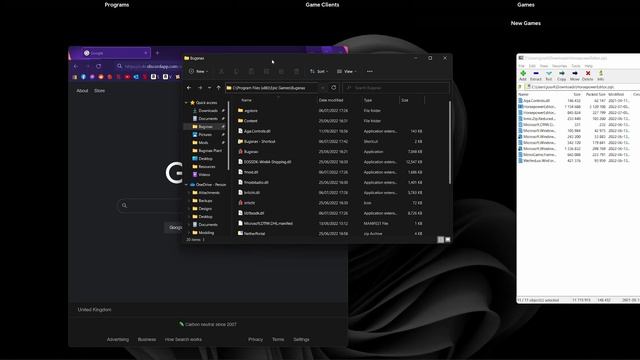
Task: Expand the Attachments folder under OneDrive
Action: point(189,193)
